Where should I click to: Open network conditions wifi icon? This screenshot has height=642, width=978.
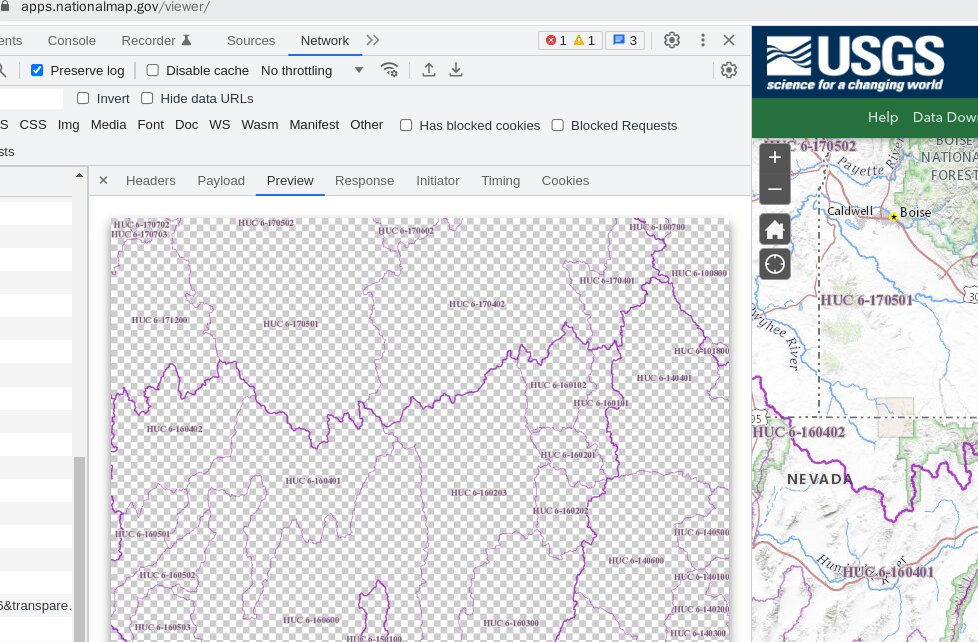(389, 70)
